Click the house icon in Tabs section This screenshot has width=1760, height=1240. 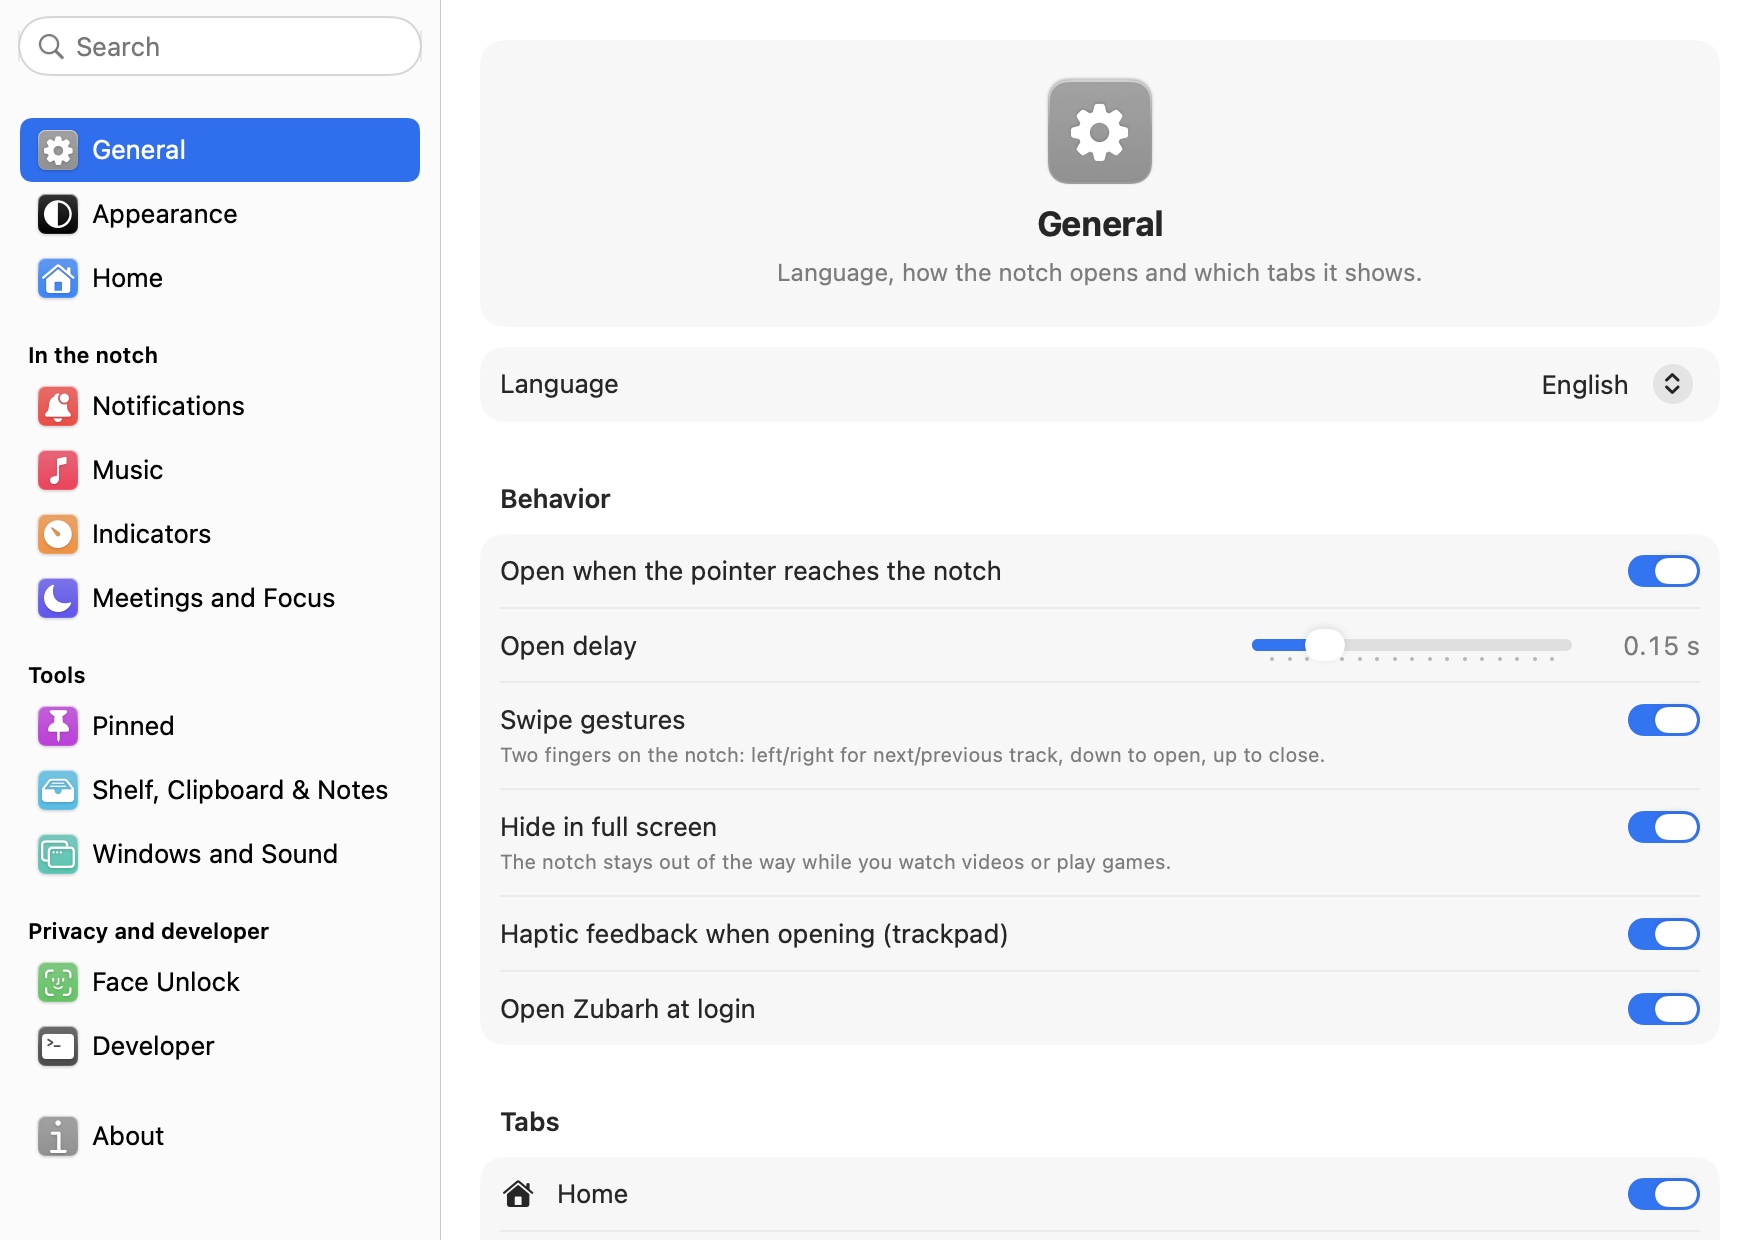click(x=518, y=1194)
